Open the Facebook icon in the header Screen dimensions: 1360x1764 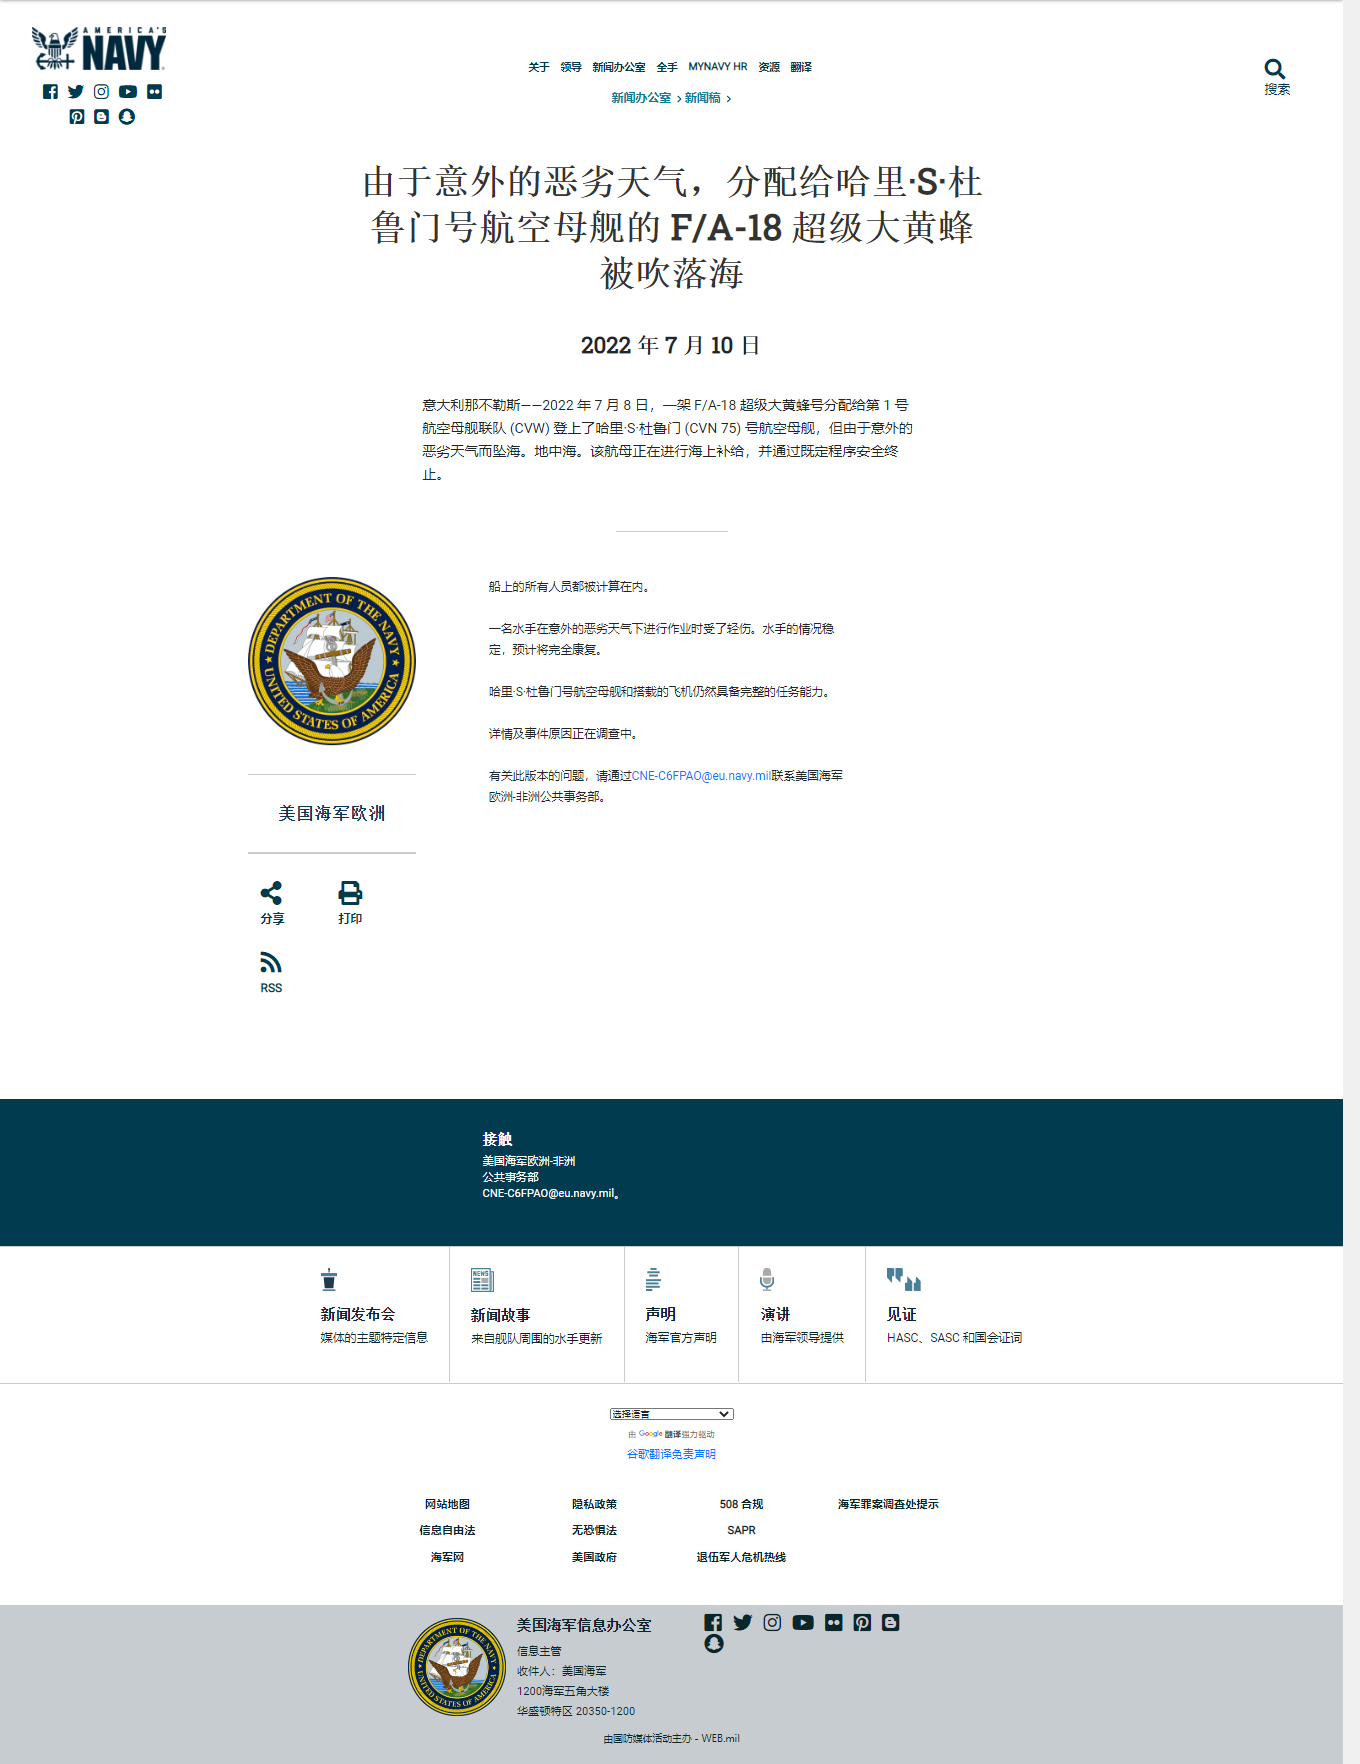click(50, 92)
